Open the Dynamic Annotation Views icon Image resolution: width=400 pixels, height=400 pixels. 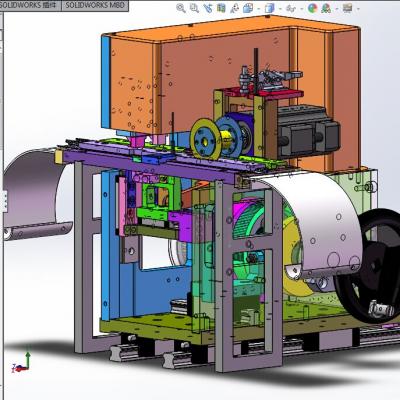click(234, 8)
